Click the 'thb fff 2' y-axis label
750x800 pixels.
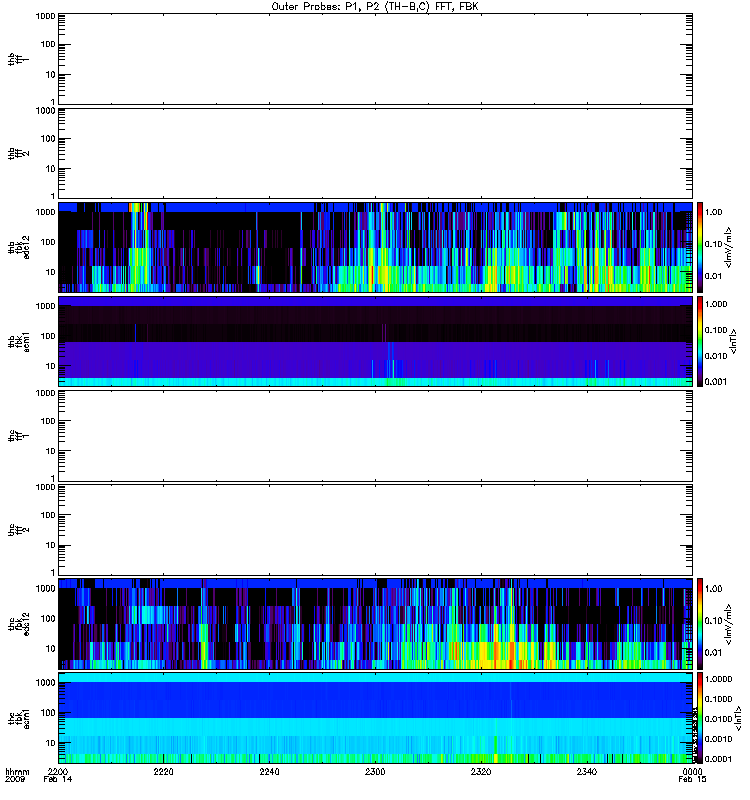click(18, 154)
